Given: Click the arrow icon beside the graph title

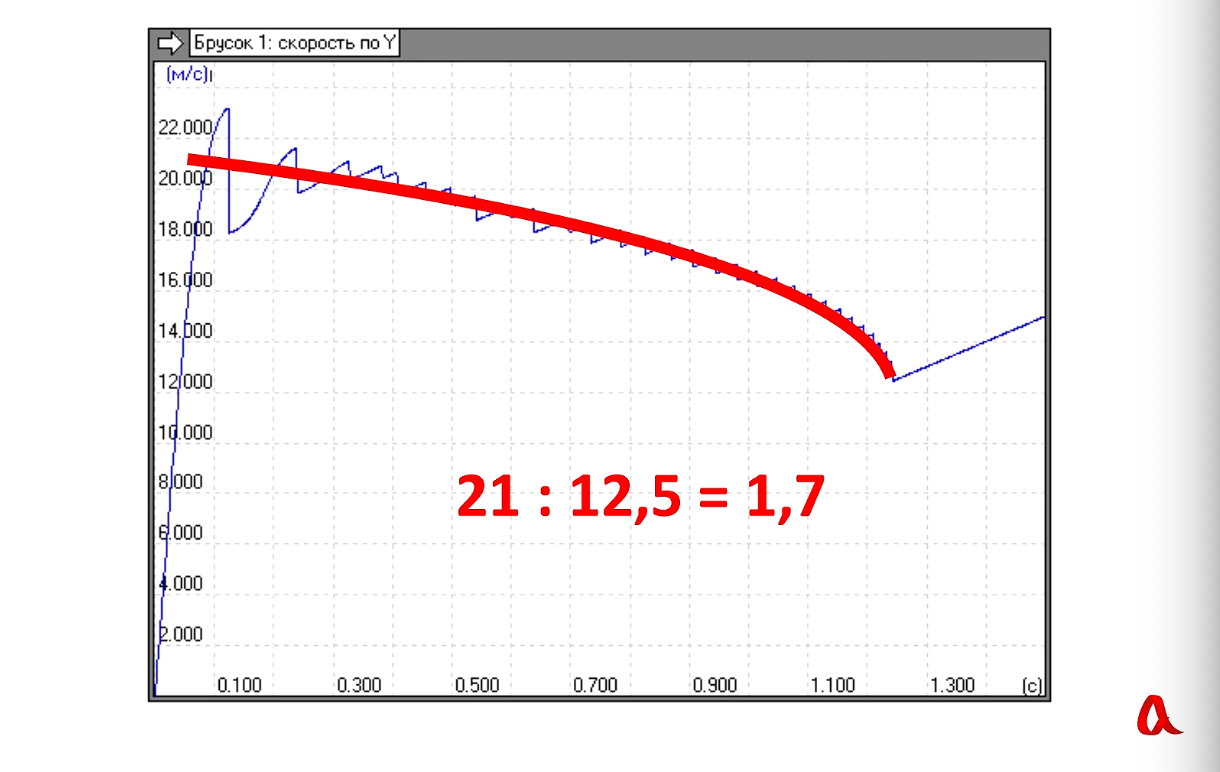Looking at the screenshot, I should [171, 43].
